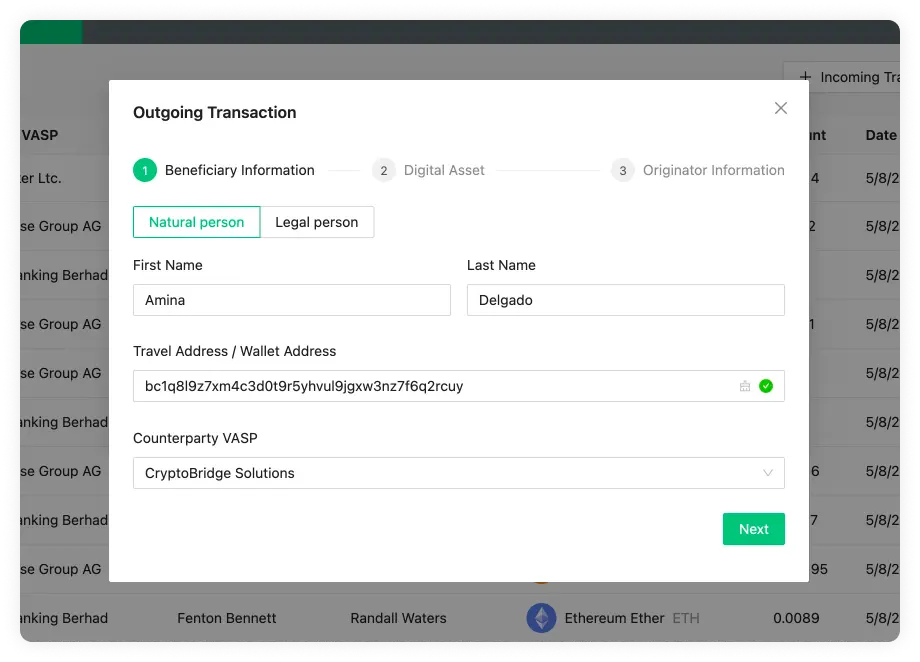Close the Outgoing Transaction dialog
The width and height of the screenshot is (920, 662).
[781, 108]
